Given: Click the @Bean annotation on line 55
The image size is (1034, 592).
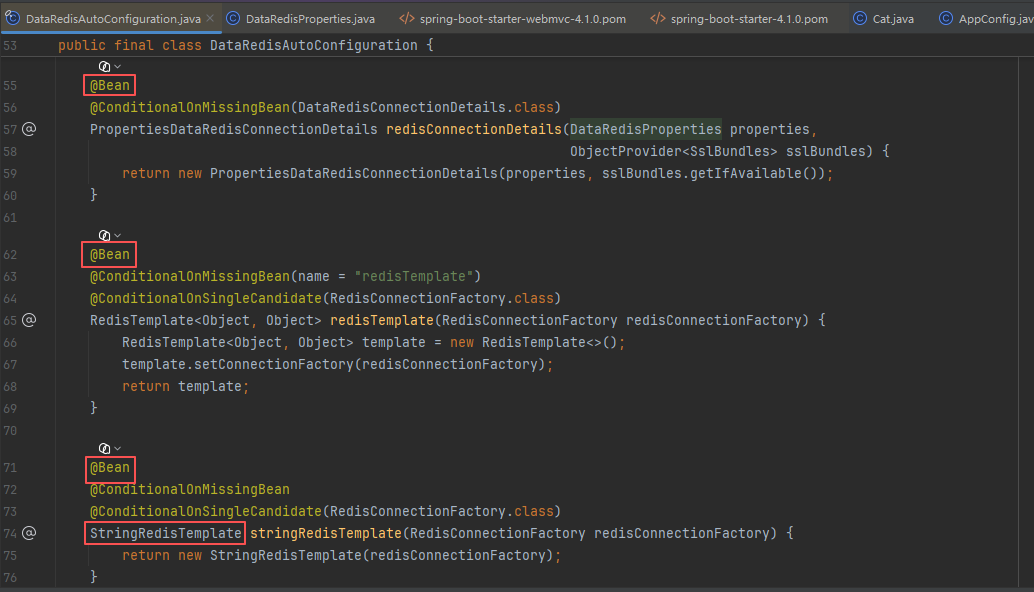Looking at the screenshot, I should pos(109,86).
